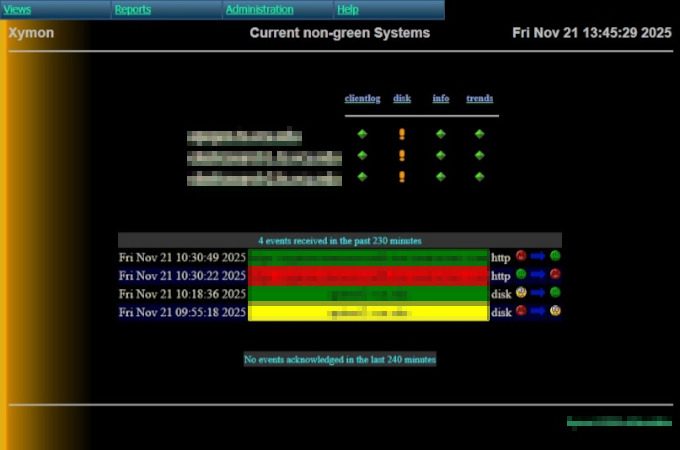Viewport: 680px width, 450px height.
Task: Open the Reports menu
Action: tap(133, 10)
